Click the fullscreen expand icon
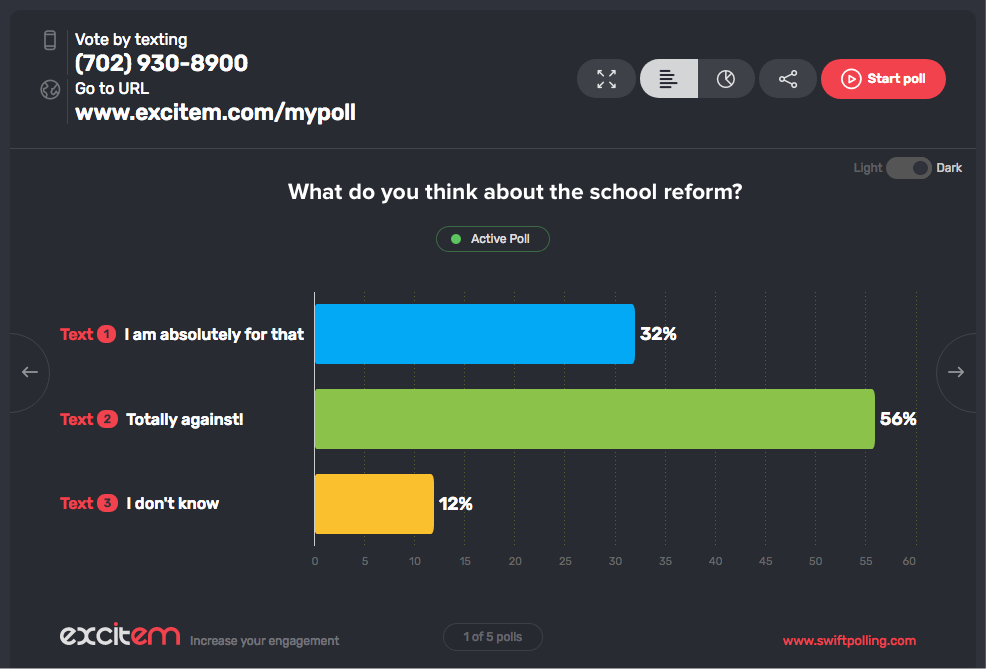This screenshot has width=986, height=669. coord(606,79)
